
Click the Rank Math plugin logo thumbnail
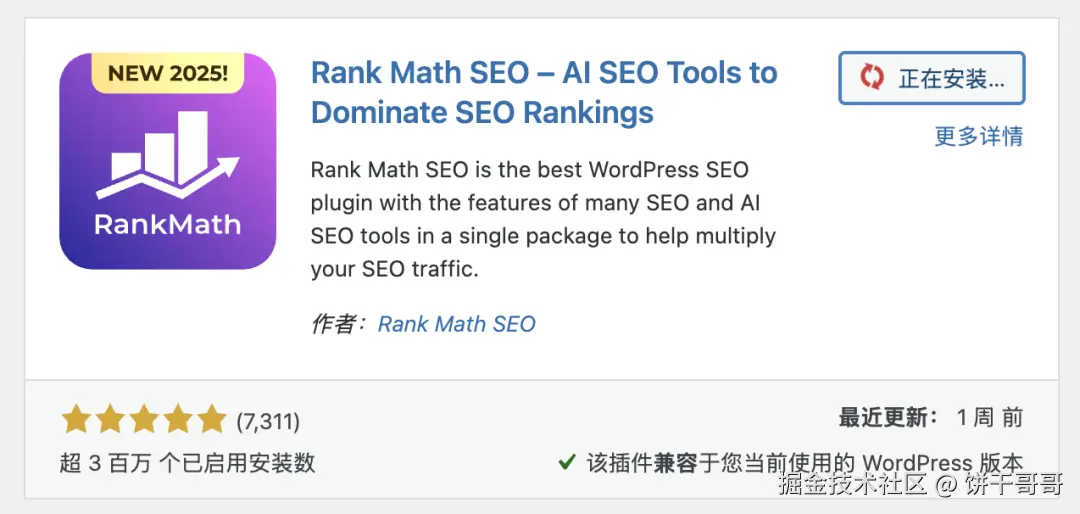point(167,161)
